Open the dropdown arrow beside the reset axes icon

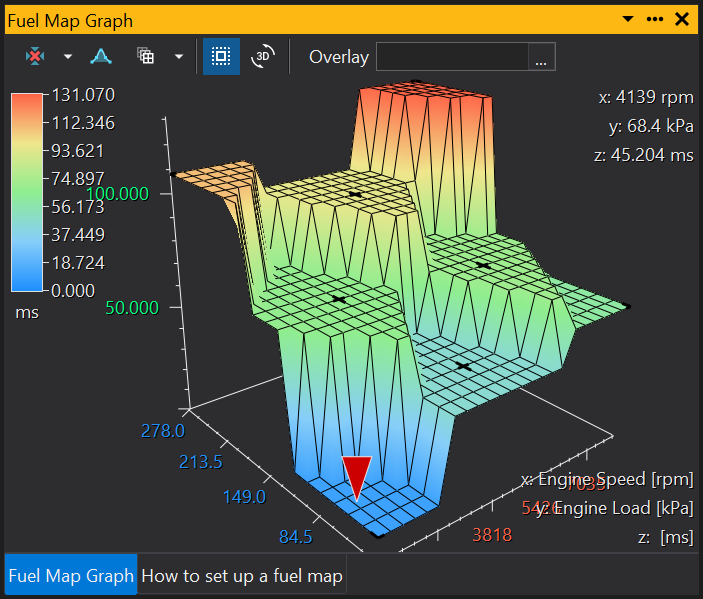point(68,57)
